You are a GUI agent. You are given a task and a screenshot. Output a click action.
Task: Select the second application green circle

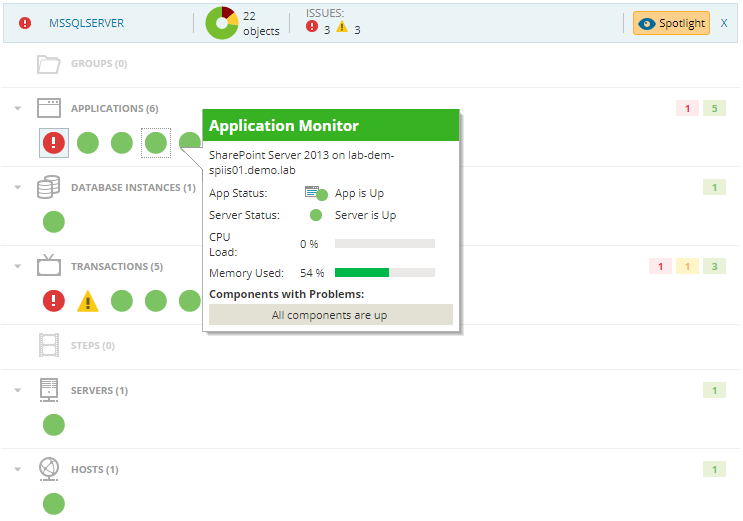coord(88,142)
